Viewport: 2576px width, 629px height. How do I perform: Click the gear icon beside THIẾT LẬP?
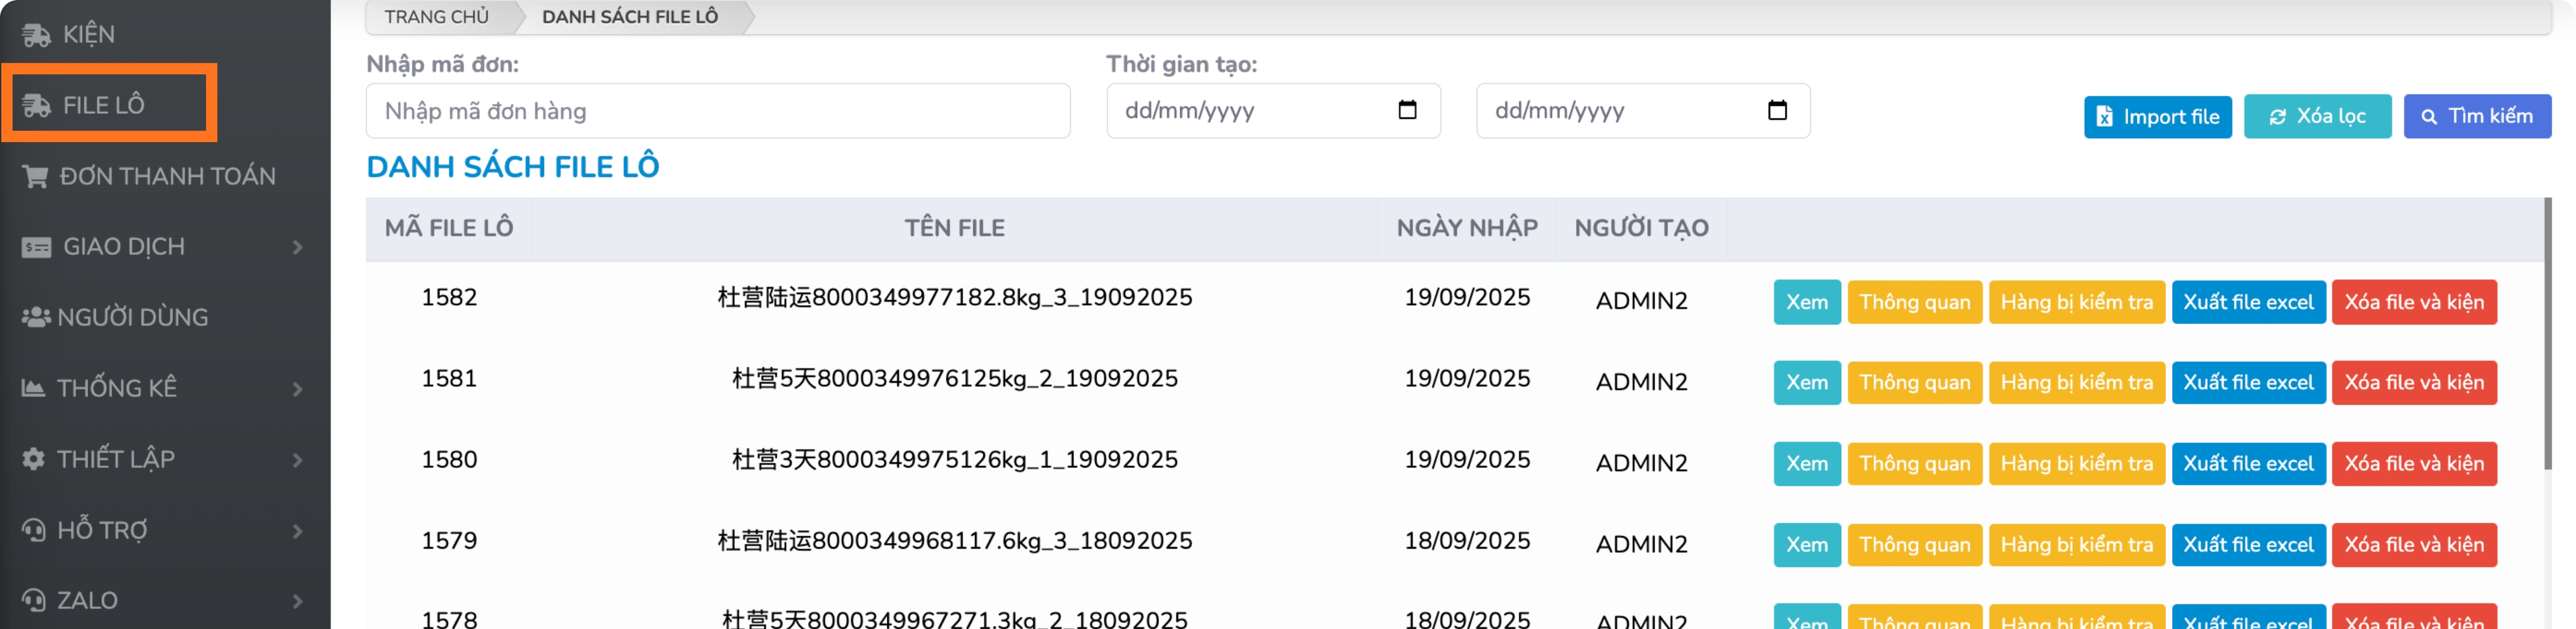pos(33,459)
